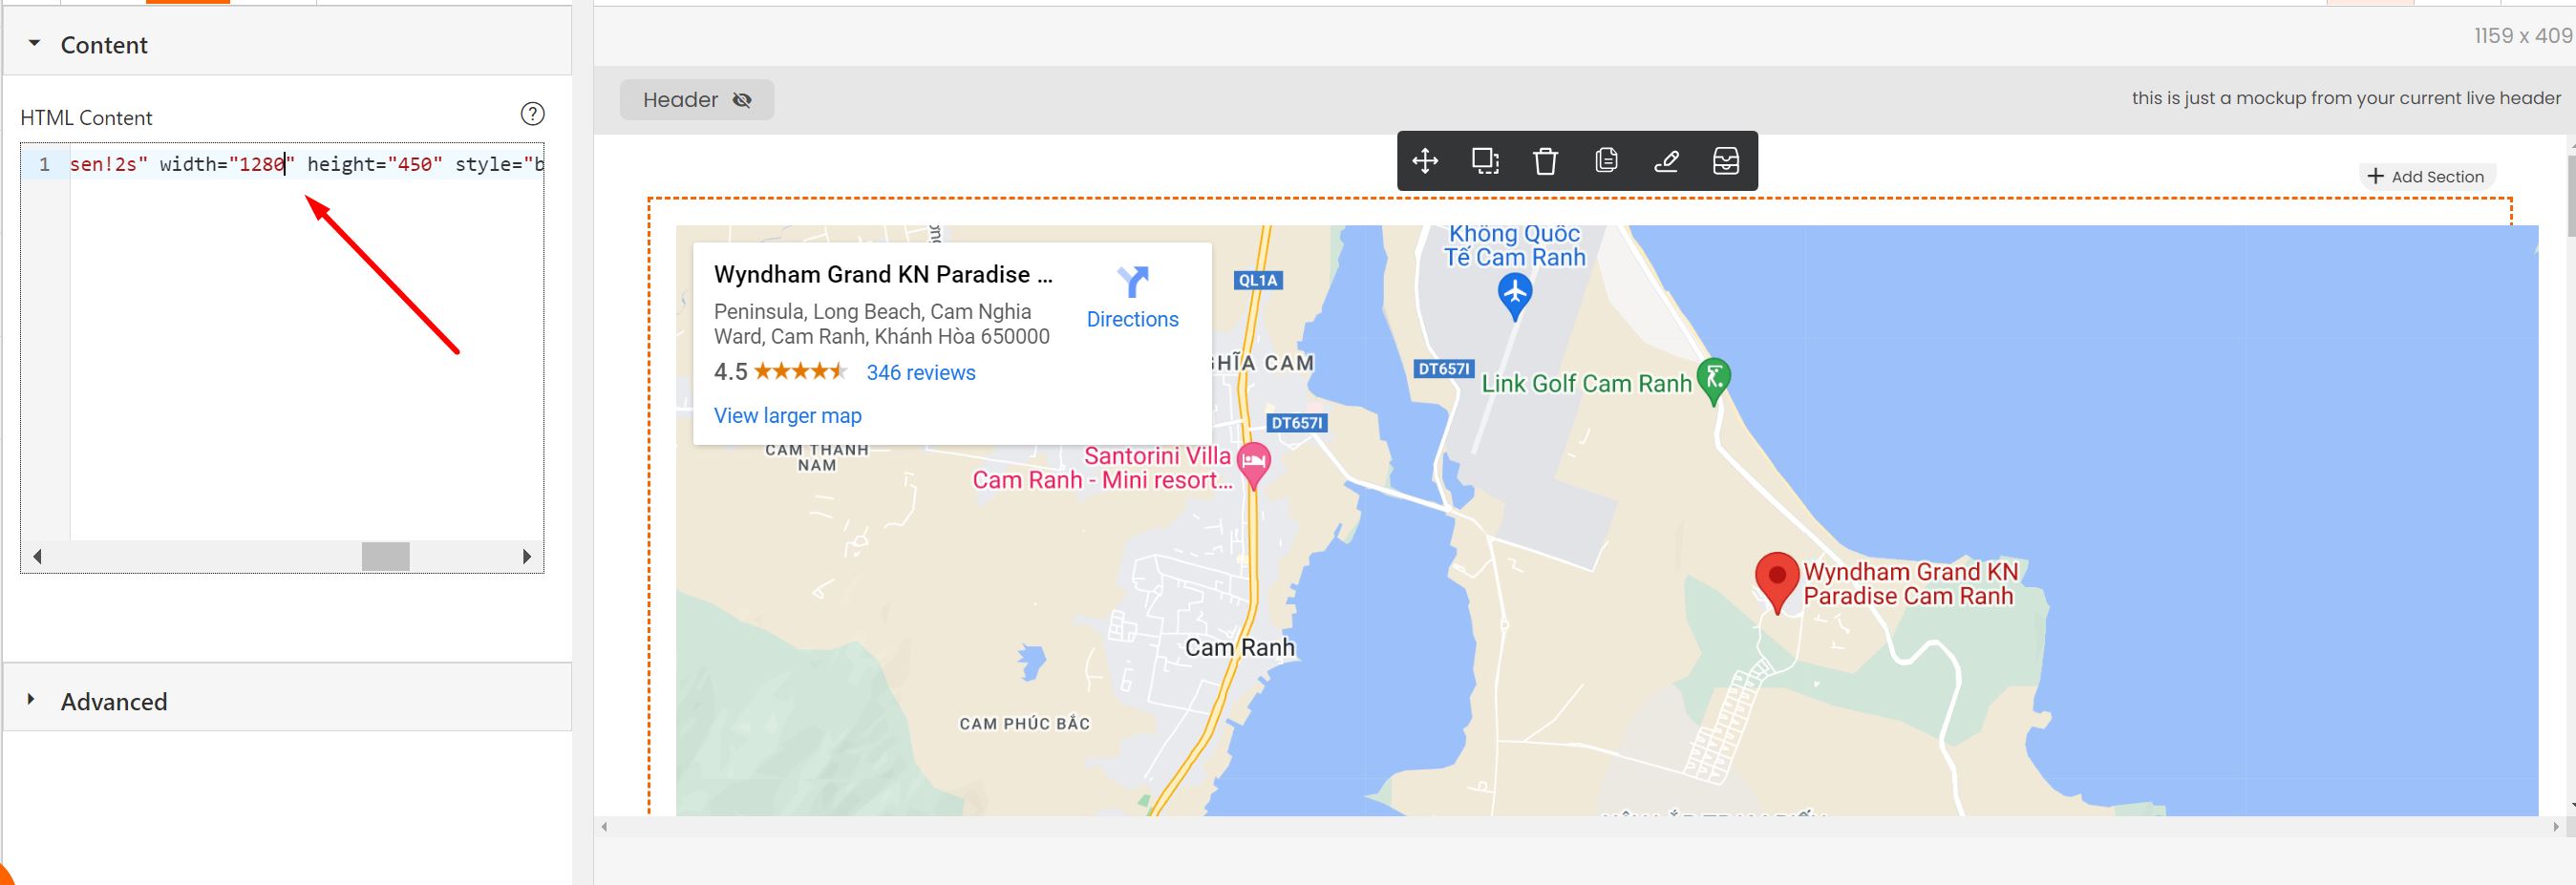Open the View larger map link

787,416
